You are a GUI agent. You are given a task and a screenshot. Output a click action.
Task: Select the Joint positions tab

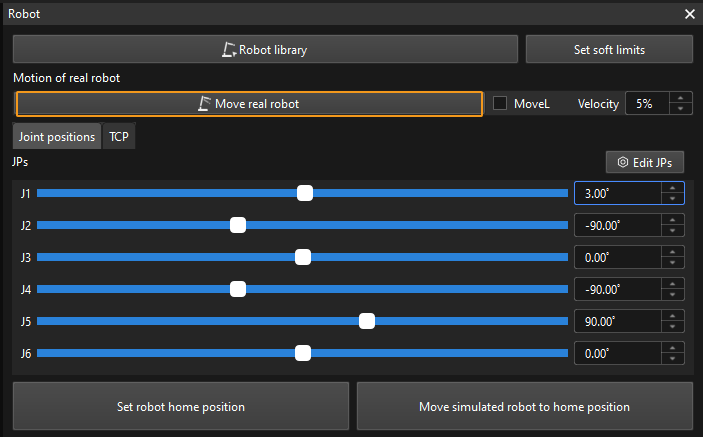[x=57, y=137]
